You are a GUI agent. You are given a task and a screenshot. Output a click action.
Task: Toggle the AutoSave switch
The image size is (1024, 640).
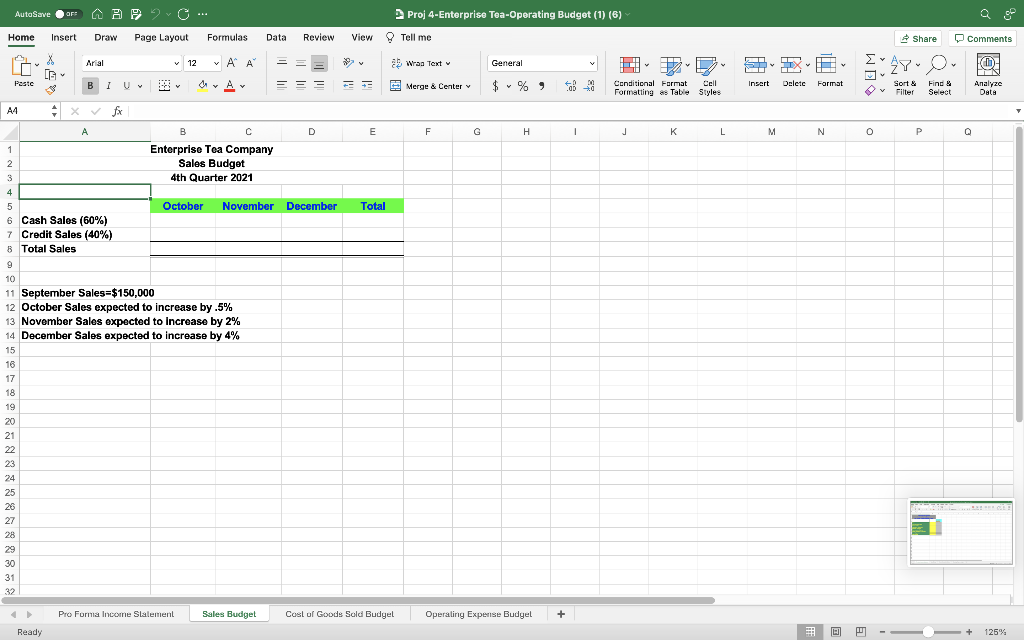(68, 14)
